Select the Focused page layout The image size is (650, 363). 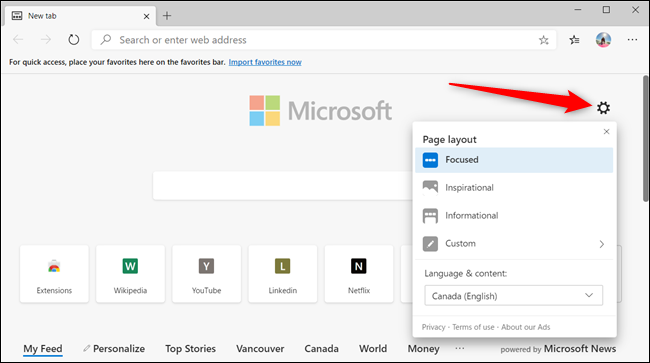[514, 160]
